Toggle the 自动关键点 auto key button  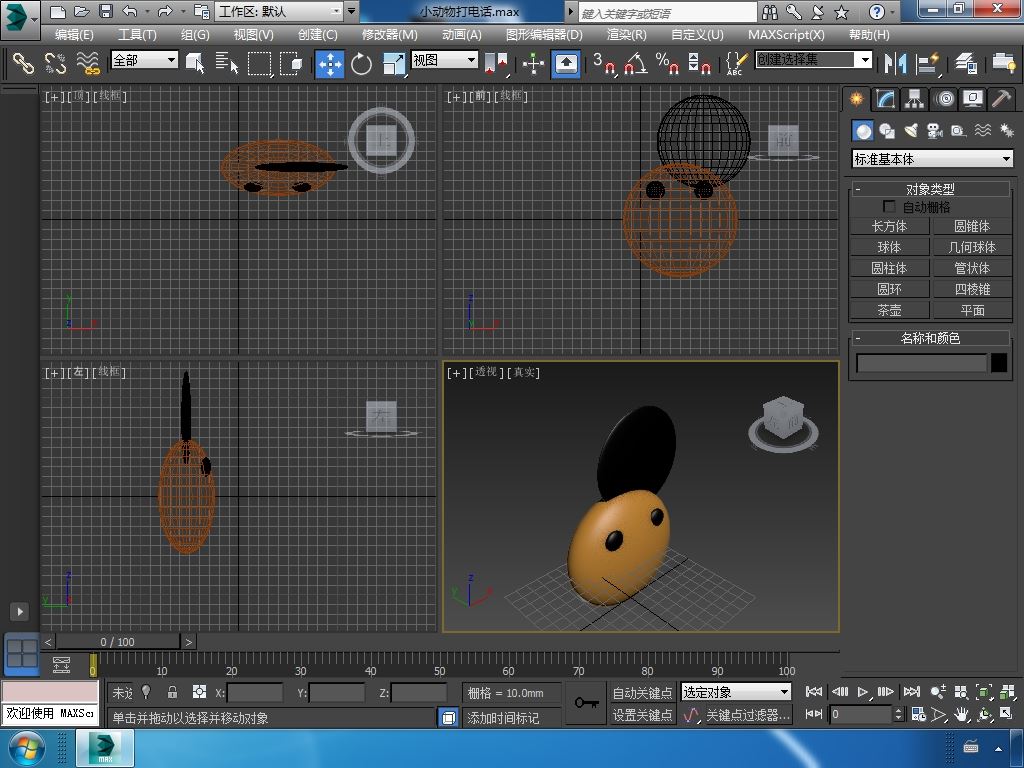642,693
